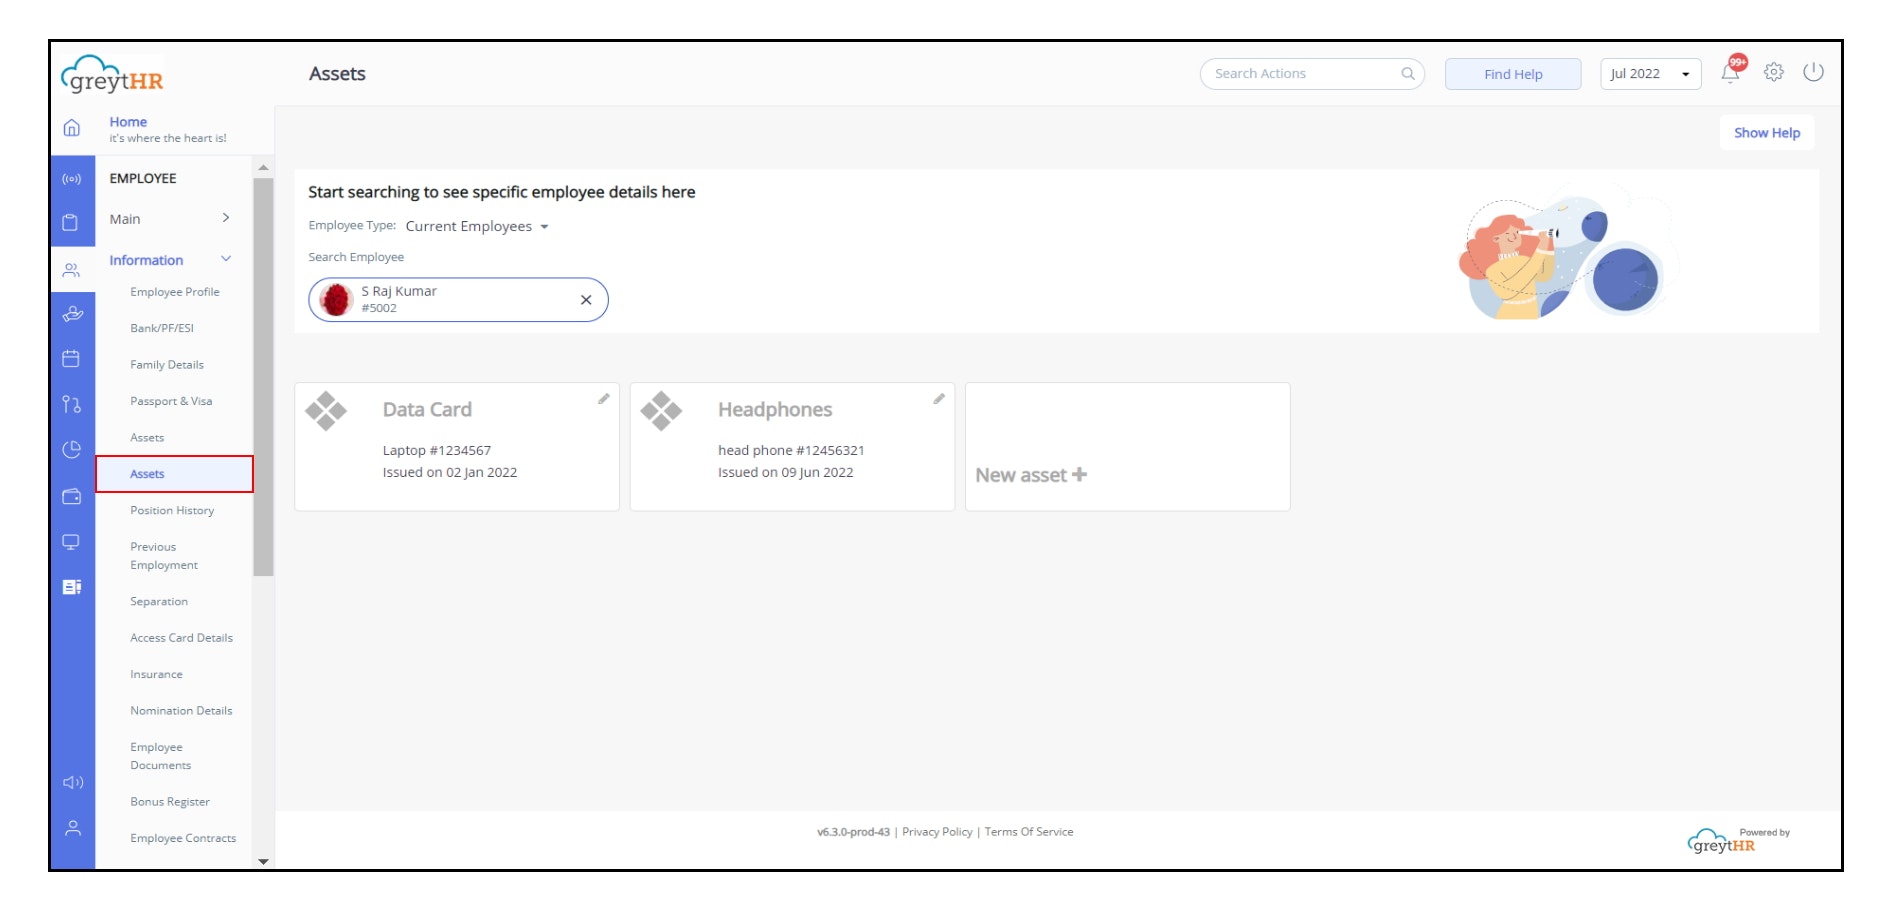1896x915 pixels.
Task: Collapse the Information menu section
Action: [226, 259]
